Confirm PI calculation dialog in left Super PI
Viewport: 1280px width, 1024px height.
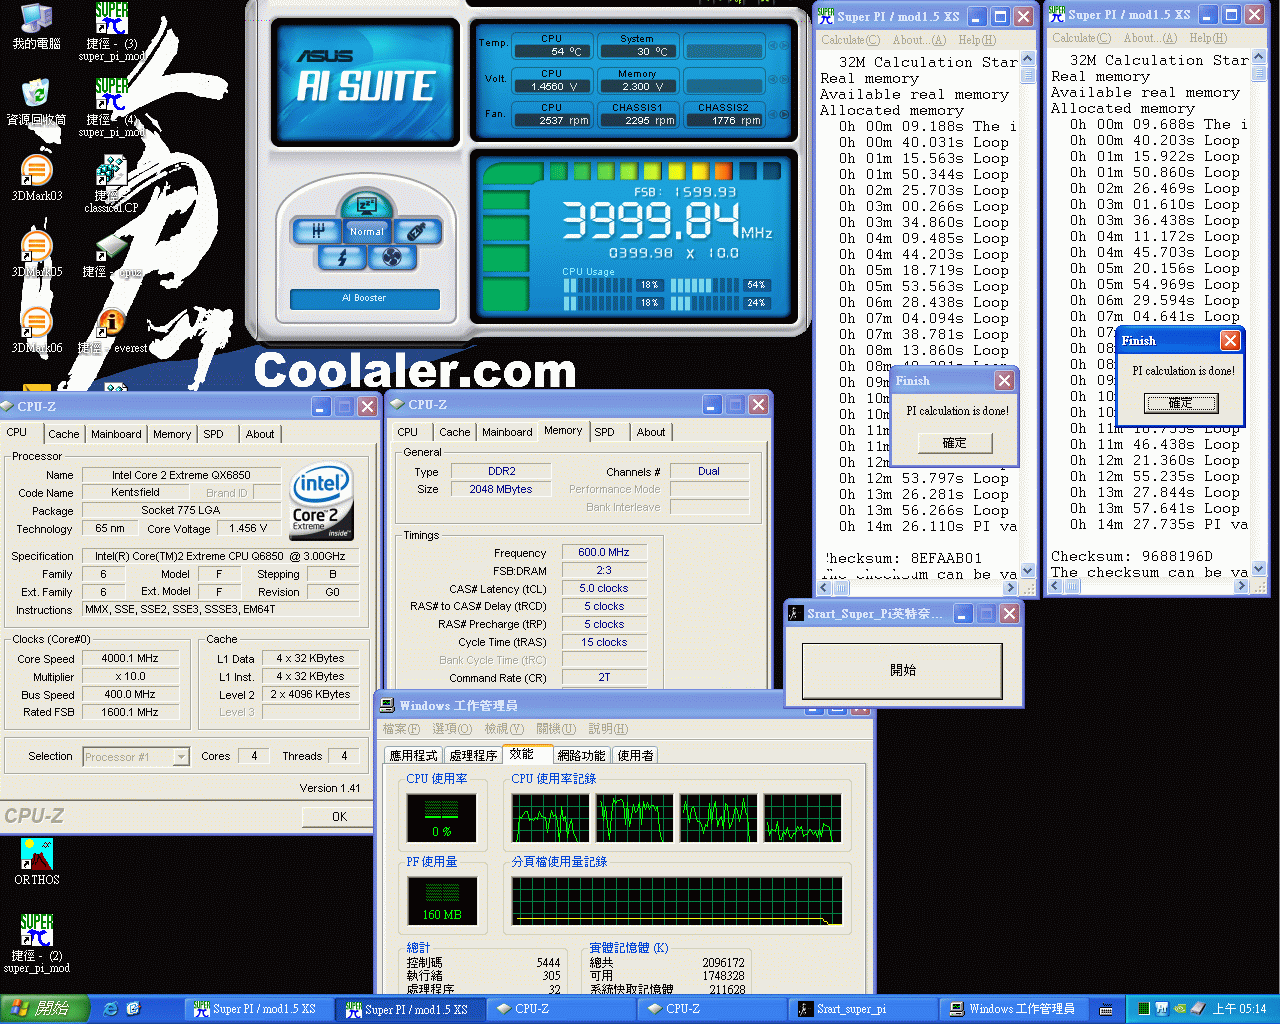click(x=954, y=443)
